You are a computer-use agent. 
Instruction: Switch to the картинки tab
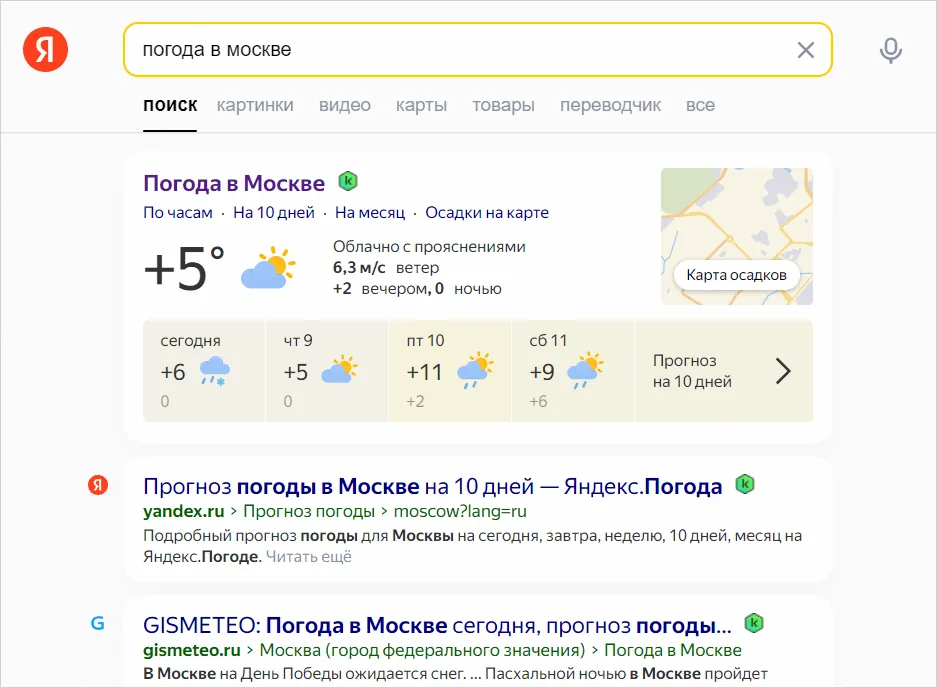pyautogui.click(x=255, y=105)
